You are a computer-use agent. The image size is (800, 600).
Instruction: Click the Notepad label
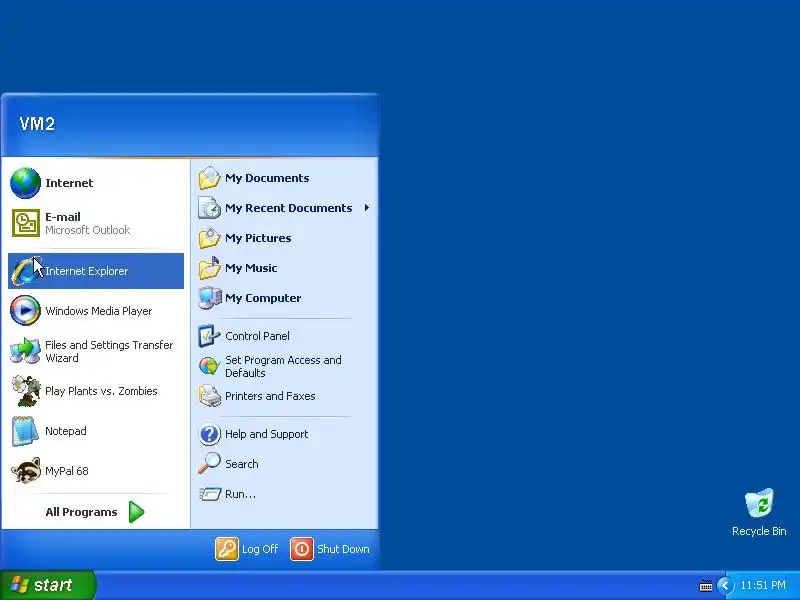(65, 431)
